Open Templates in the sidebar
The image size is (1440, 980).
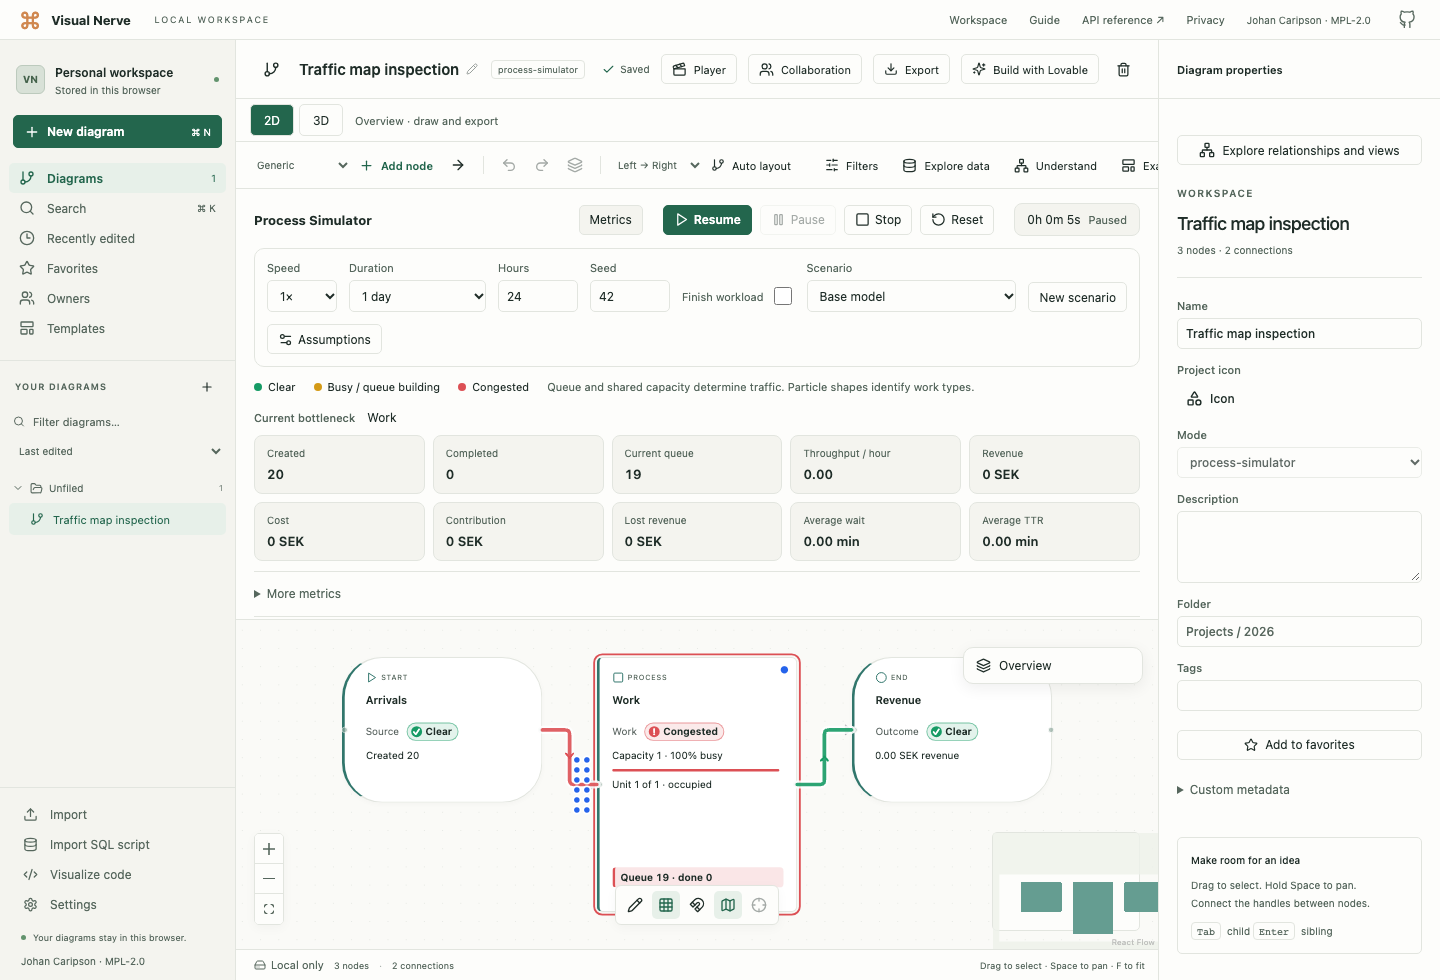tap(118, 329)
